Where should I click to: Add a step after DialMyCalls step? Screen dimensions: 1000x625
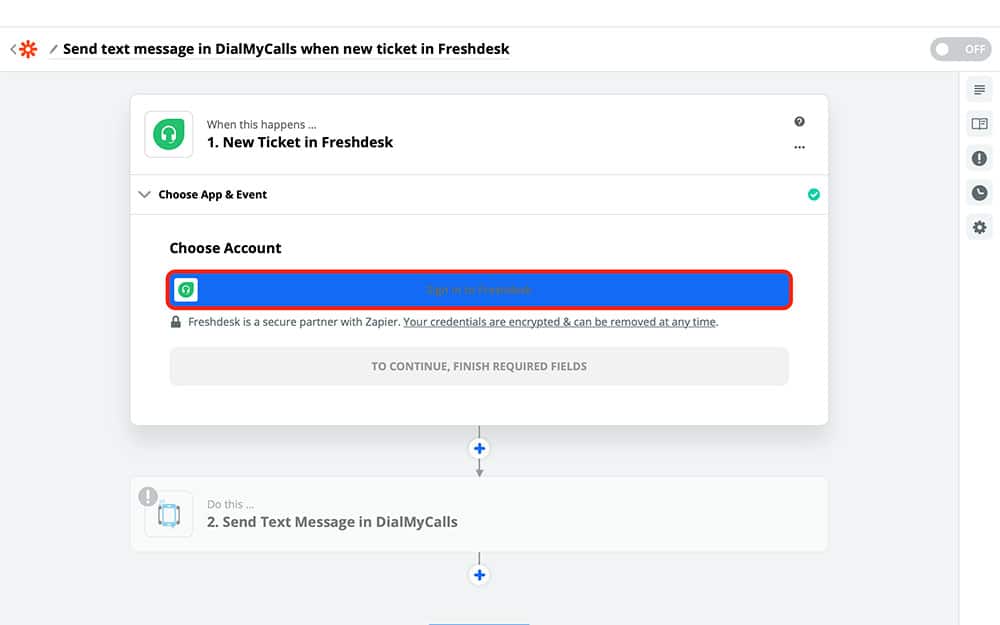(480, 575)
